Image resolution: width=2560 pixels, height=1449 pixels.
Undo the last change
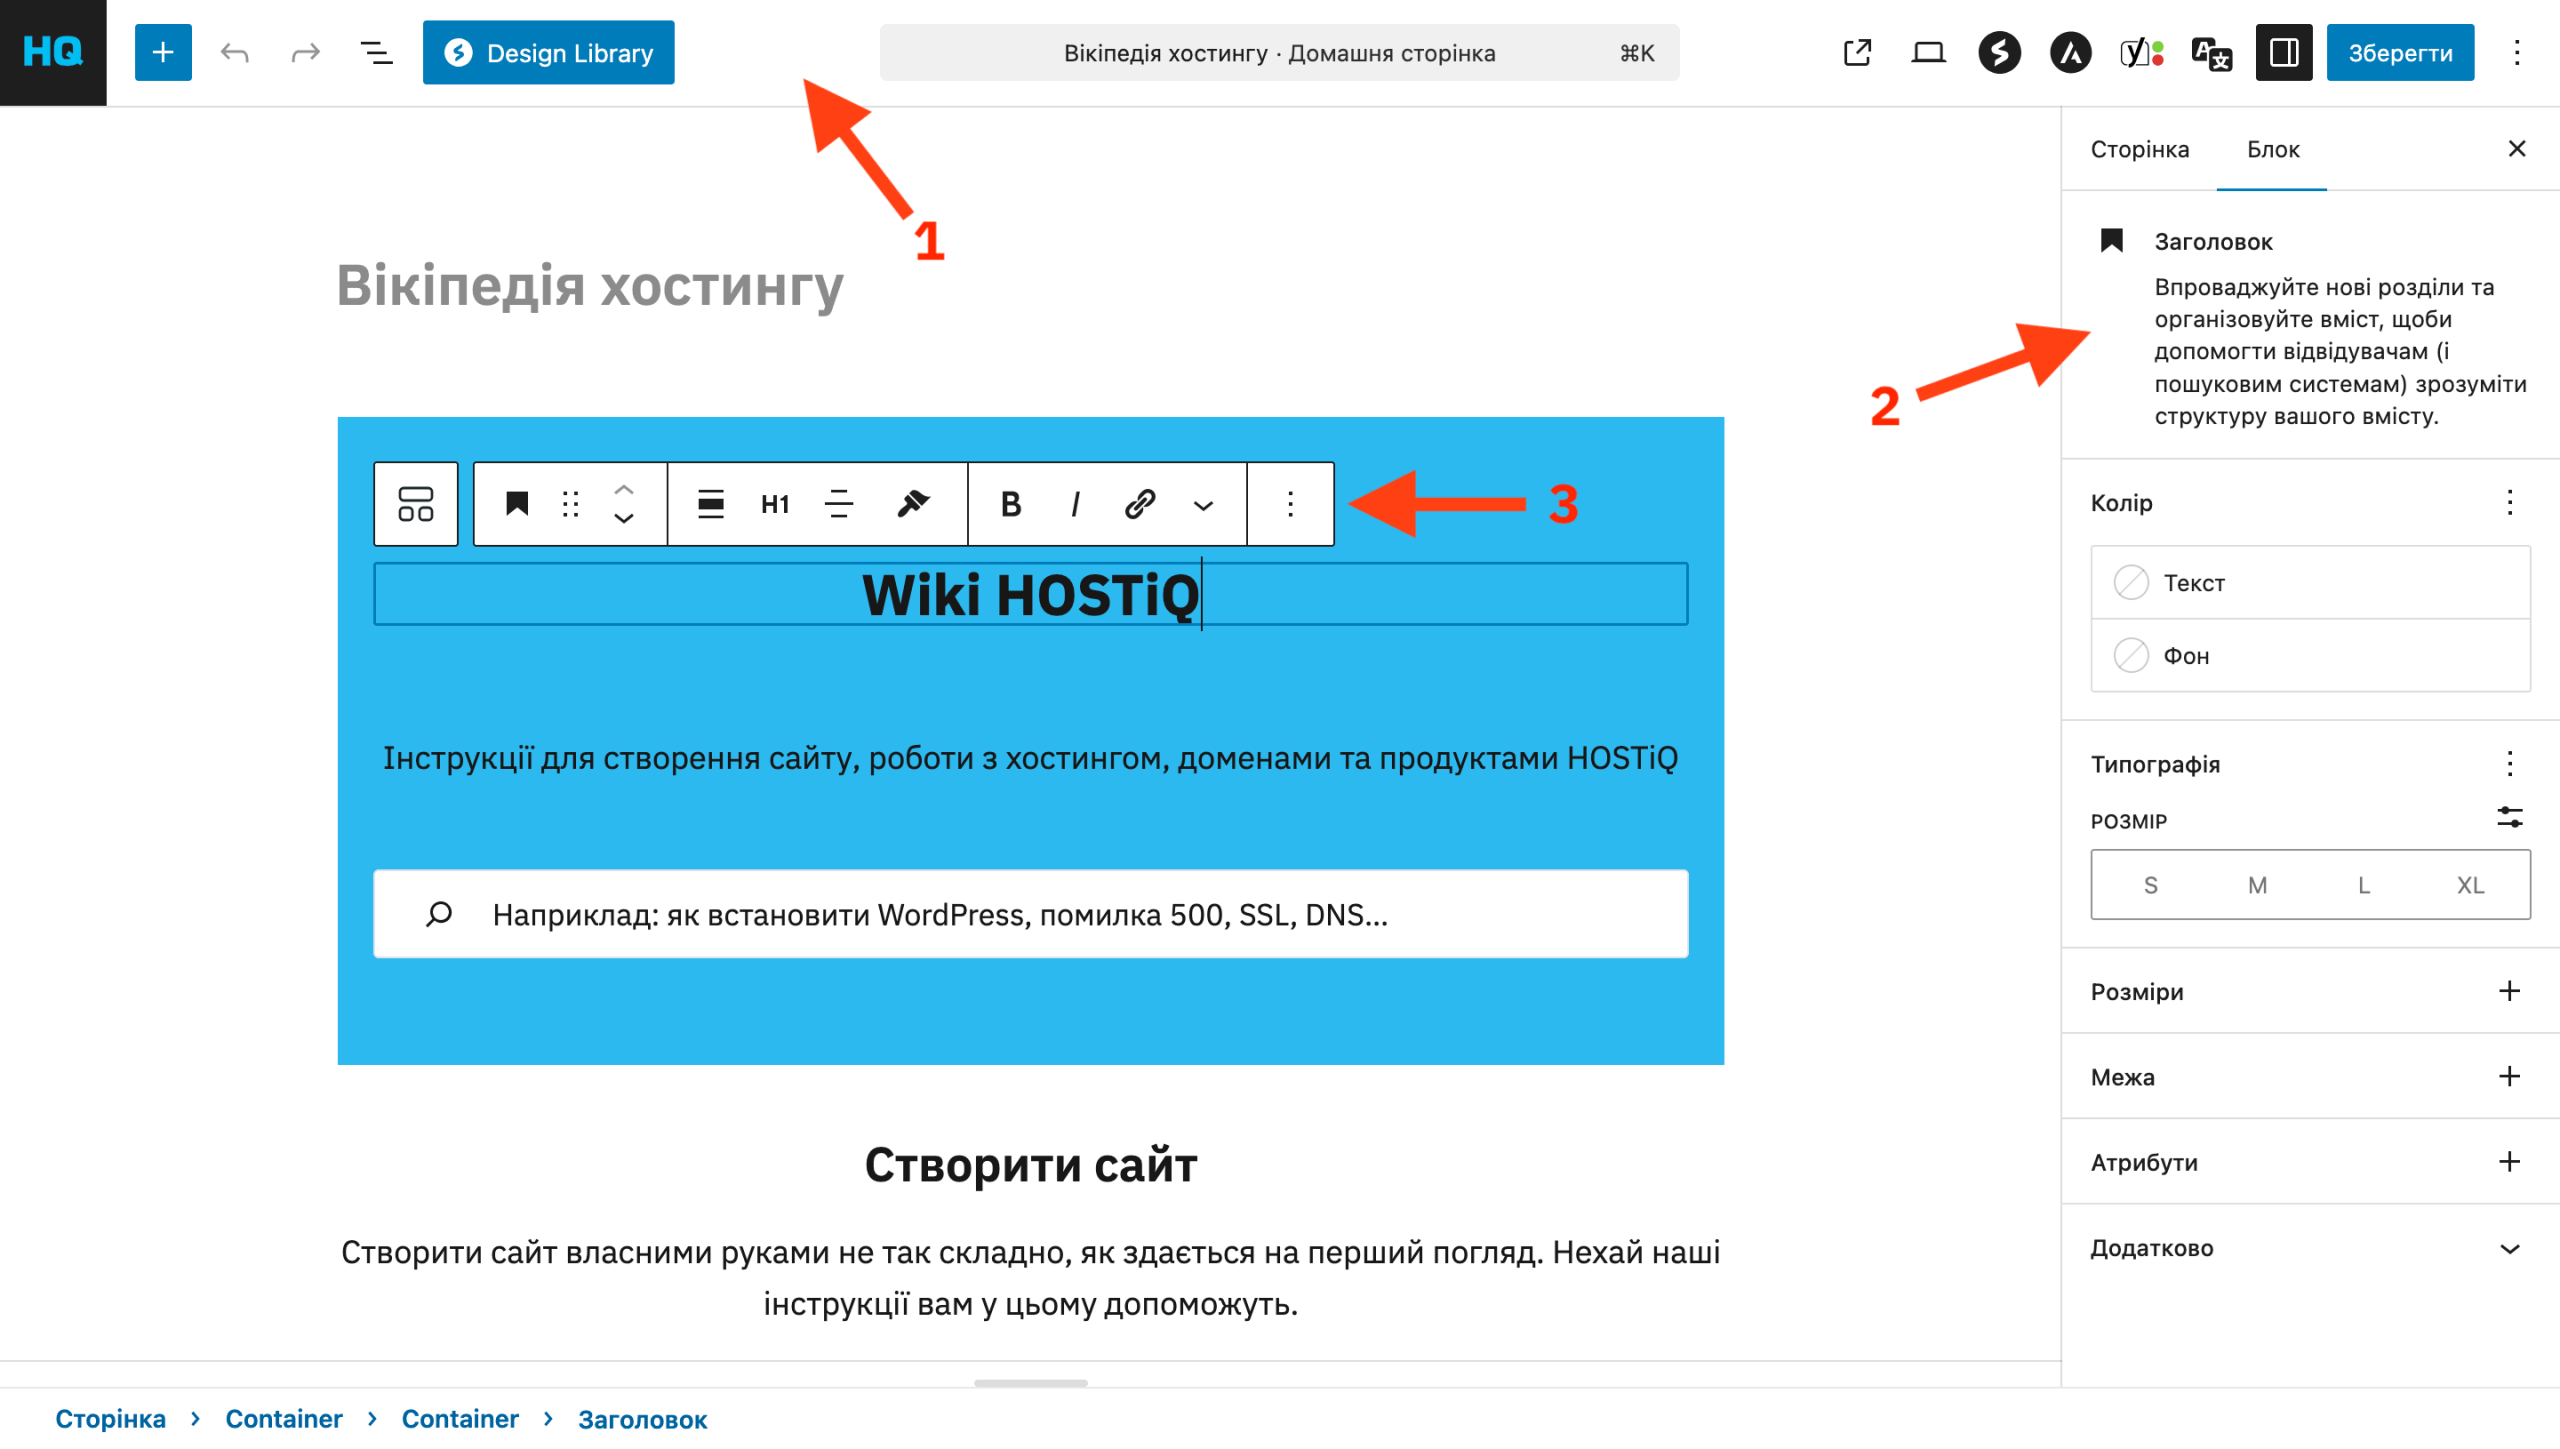click(235, 52)
